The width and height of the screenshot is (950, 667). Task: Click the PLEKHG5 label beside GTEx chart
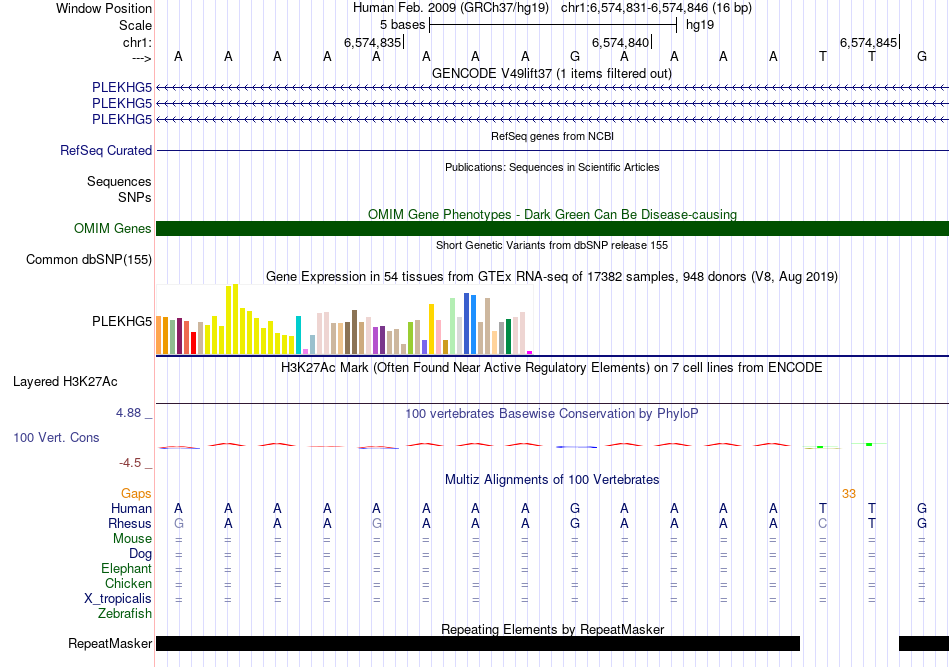click(x=122, y=321)
